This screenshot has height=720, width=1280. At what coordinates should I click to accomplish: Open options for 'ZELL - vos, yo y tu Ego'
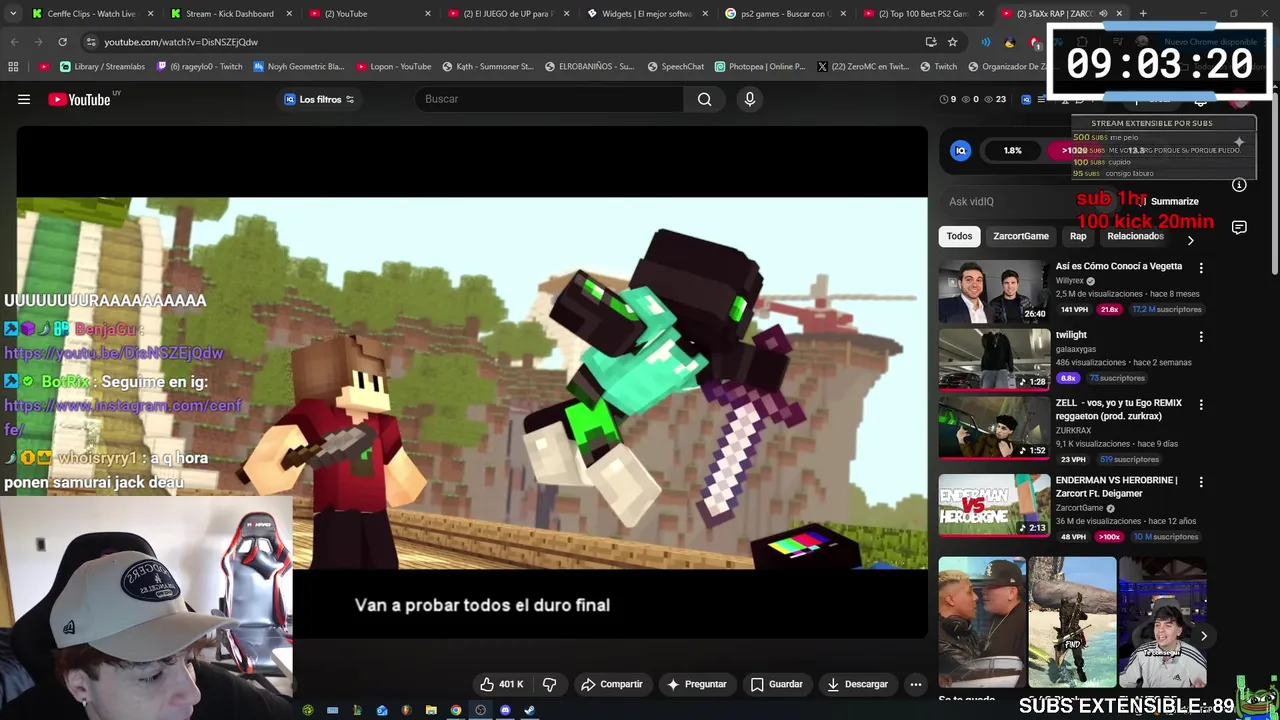point(1201,405)
